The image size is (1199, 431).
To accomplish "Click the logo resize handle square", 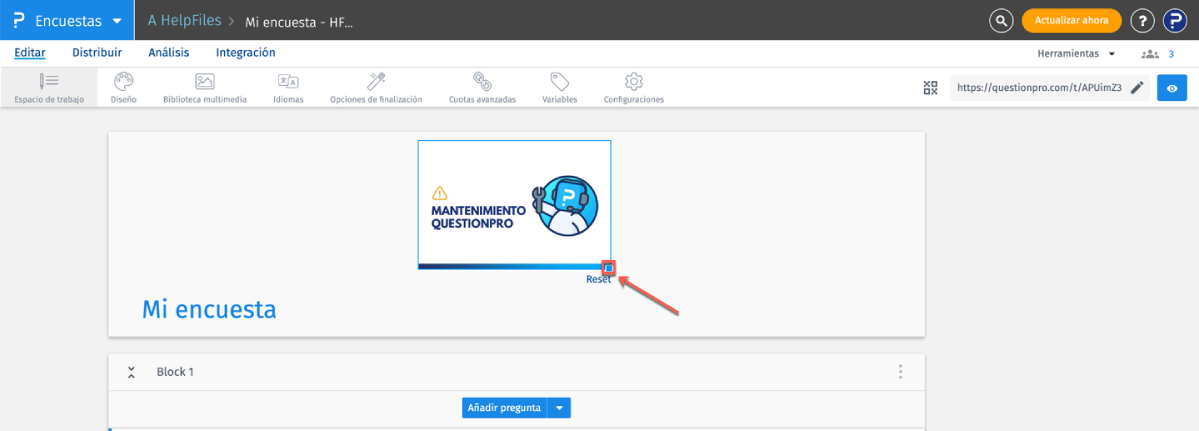I will click(609, 267).
